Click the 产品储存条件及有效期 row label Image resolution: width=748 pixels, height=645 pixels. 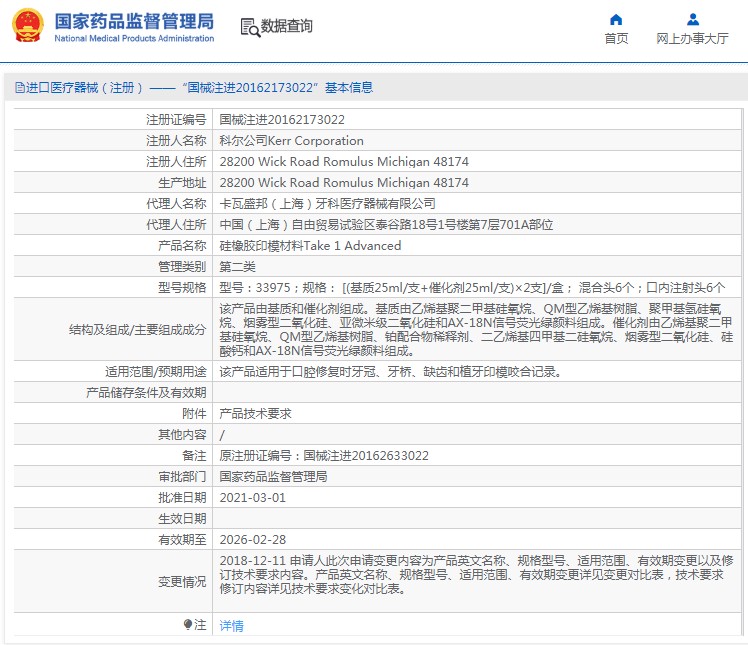[146, 393]
